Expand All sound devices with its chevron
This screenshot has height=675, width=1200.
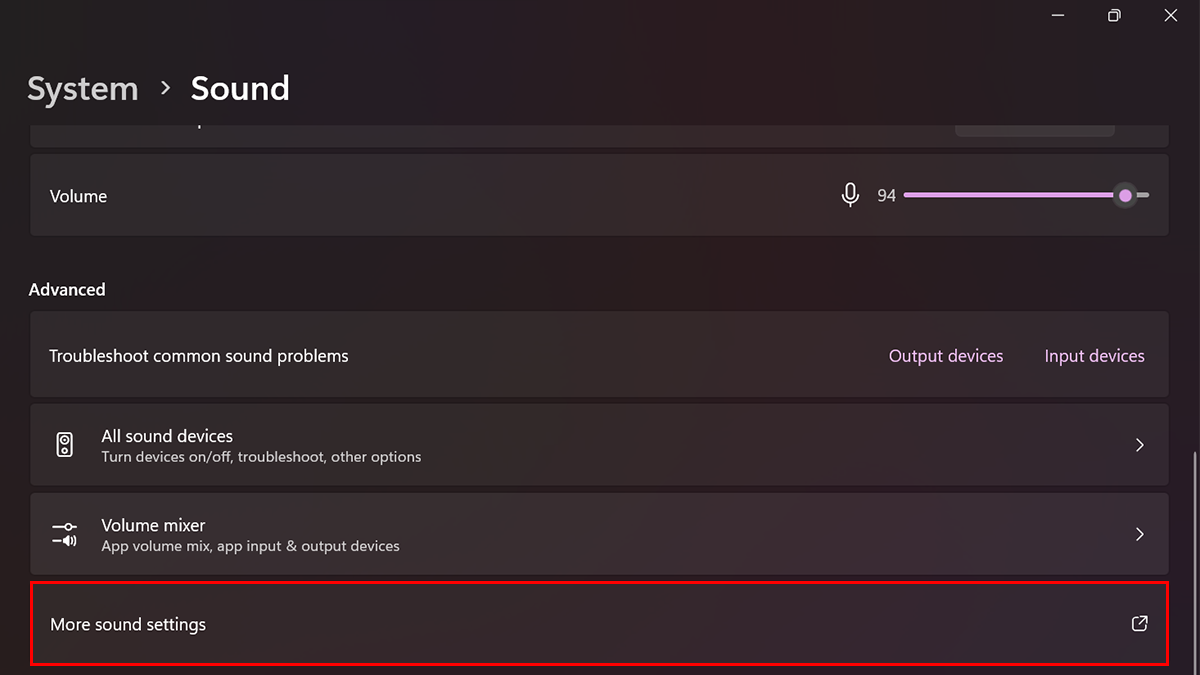click(x=1139, y=445)
